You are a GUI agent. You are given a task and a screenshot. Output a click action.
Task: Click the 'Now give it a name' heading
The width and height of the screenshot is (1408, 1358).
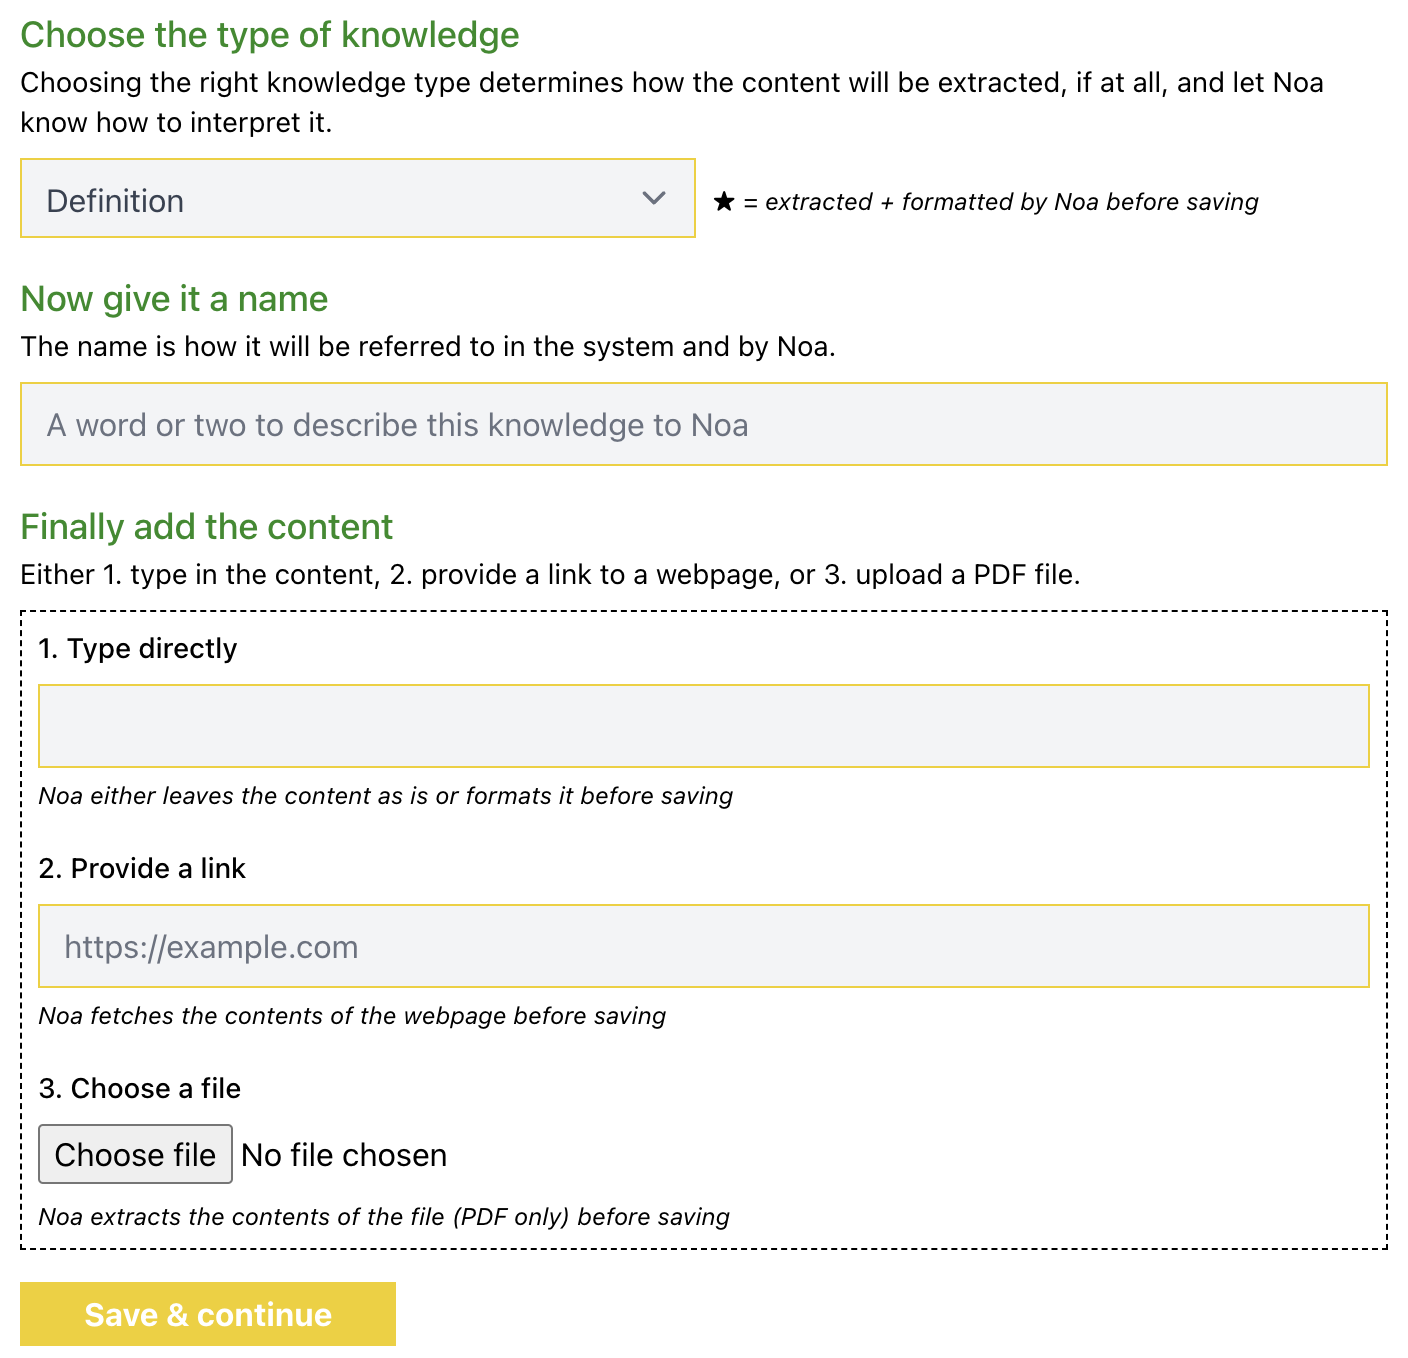[174, 299]
